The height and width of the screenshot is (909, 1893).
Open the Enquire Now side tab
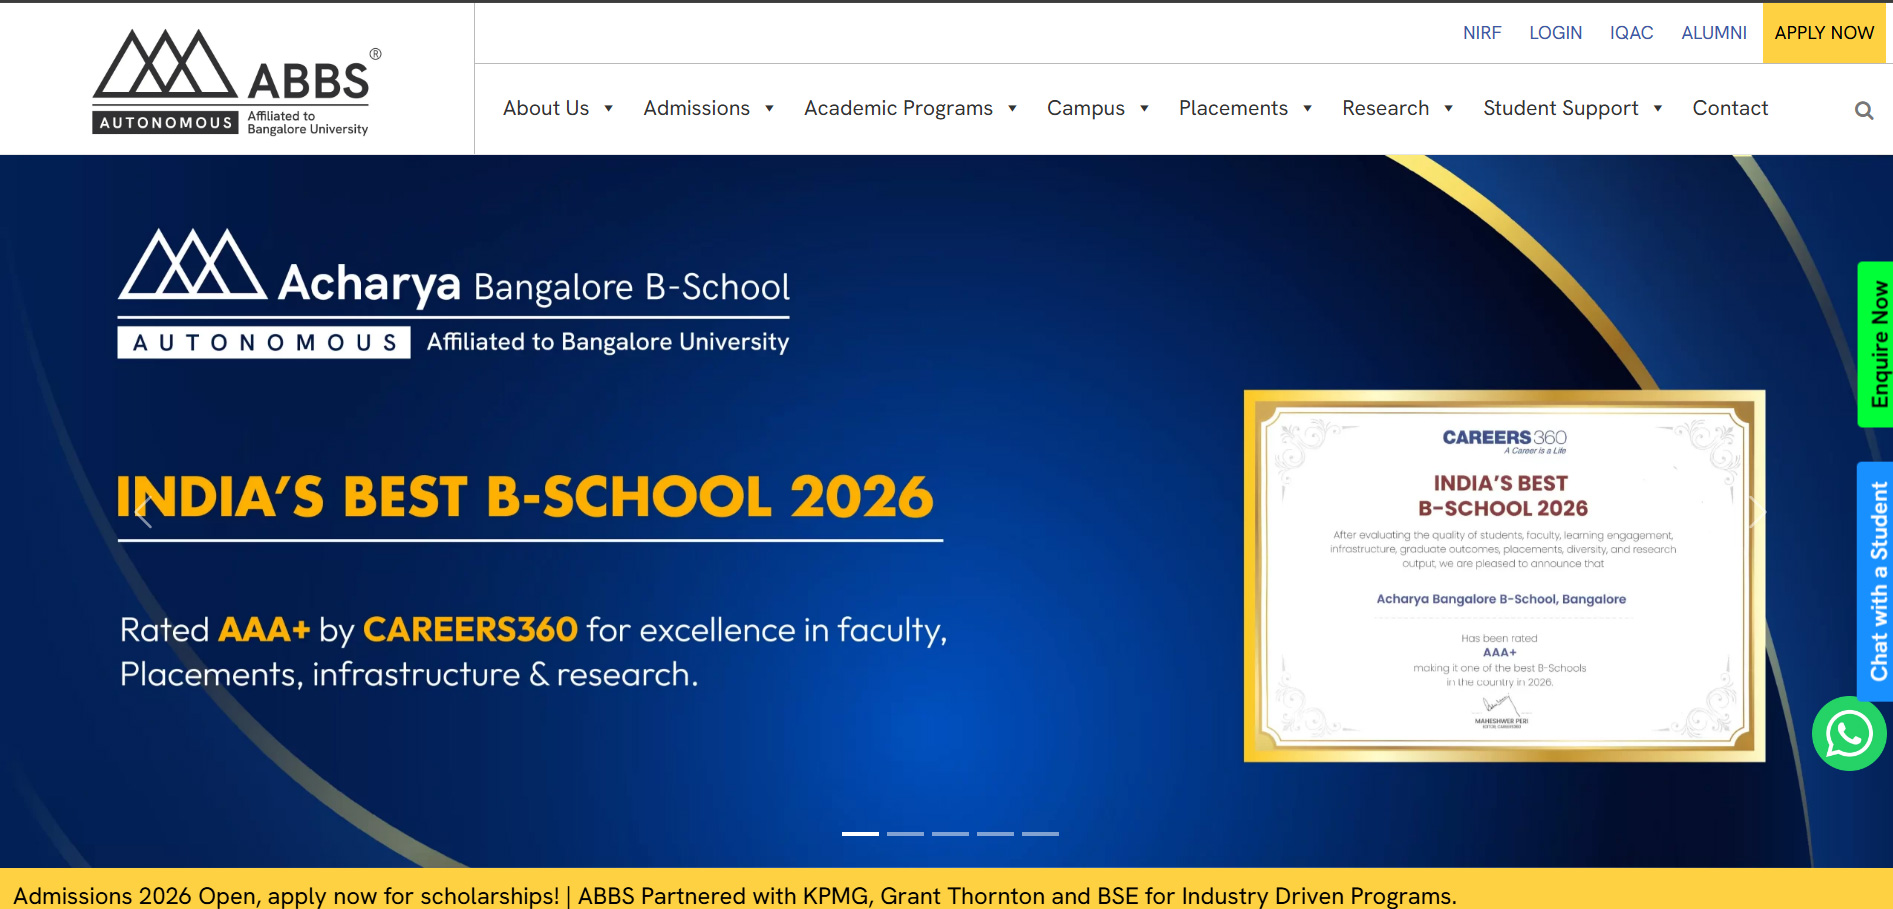tap(1877, 344)
